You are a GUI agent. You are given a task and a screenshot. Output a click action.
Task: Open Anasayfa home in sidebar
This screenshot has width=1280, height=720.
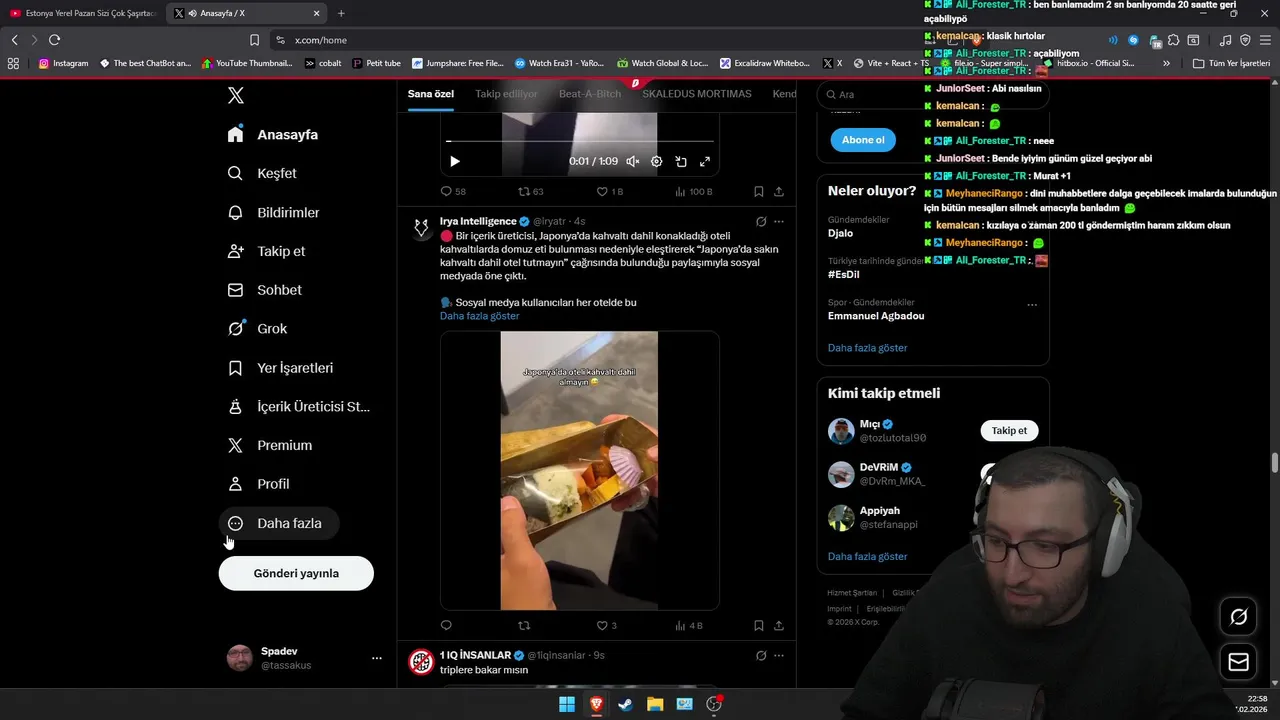coord(273,134)
